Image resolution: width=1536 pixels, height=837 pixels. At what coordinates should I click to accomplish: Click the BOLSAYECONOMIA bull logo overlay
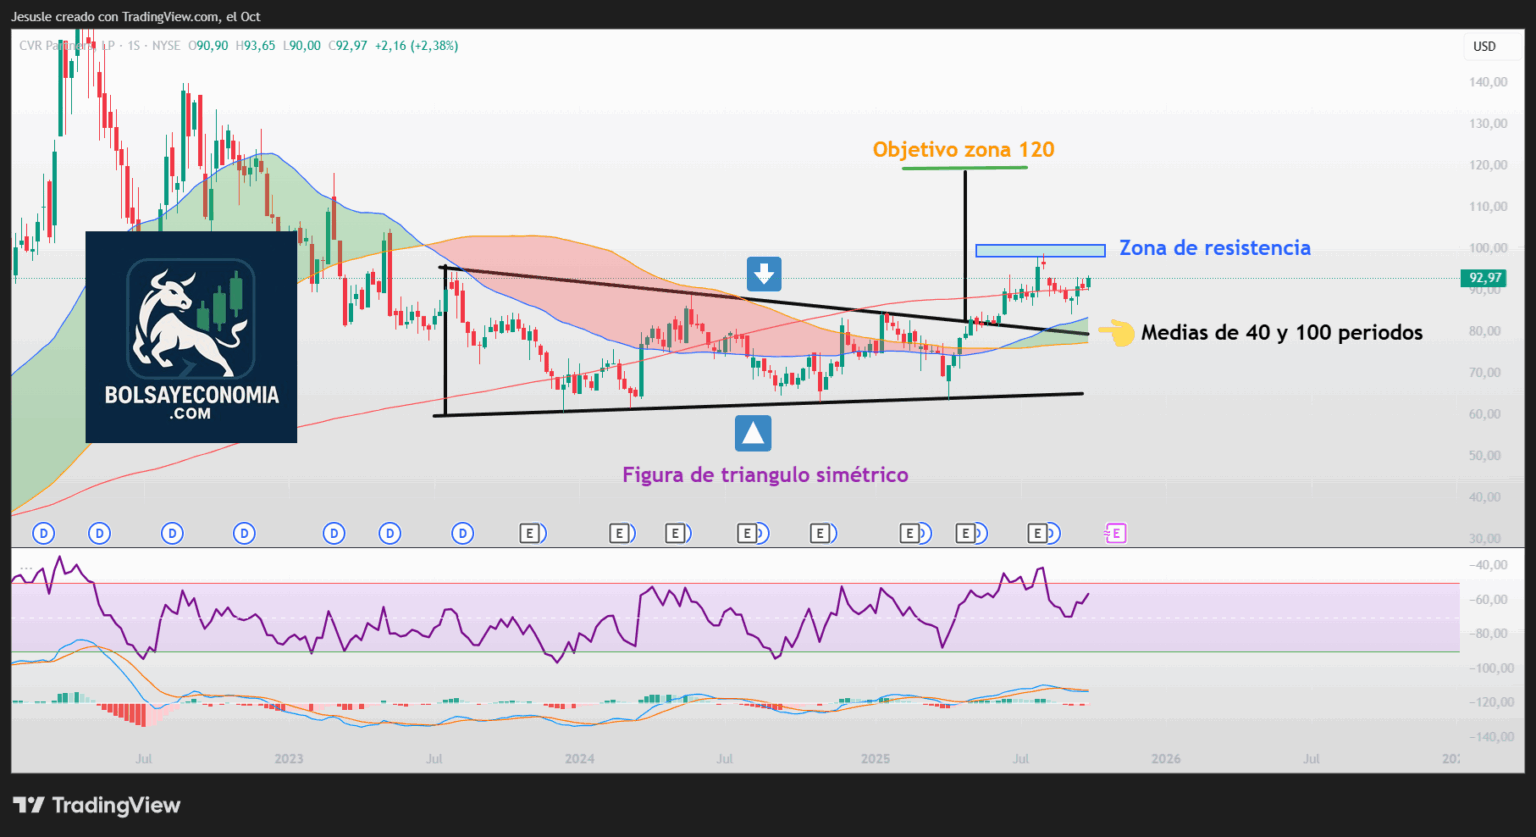190,337
